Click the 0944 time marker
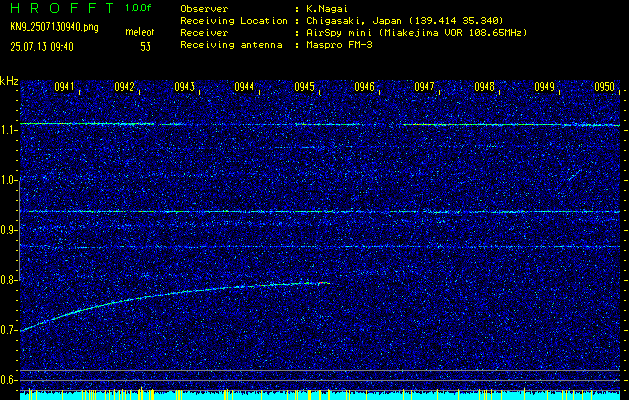The height and width of the screenshot is (400, 629). [x=244, y=87]
